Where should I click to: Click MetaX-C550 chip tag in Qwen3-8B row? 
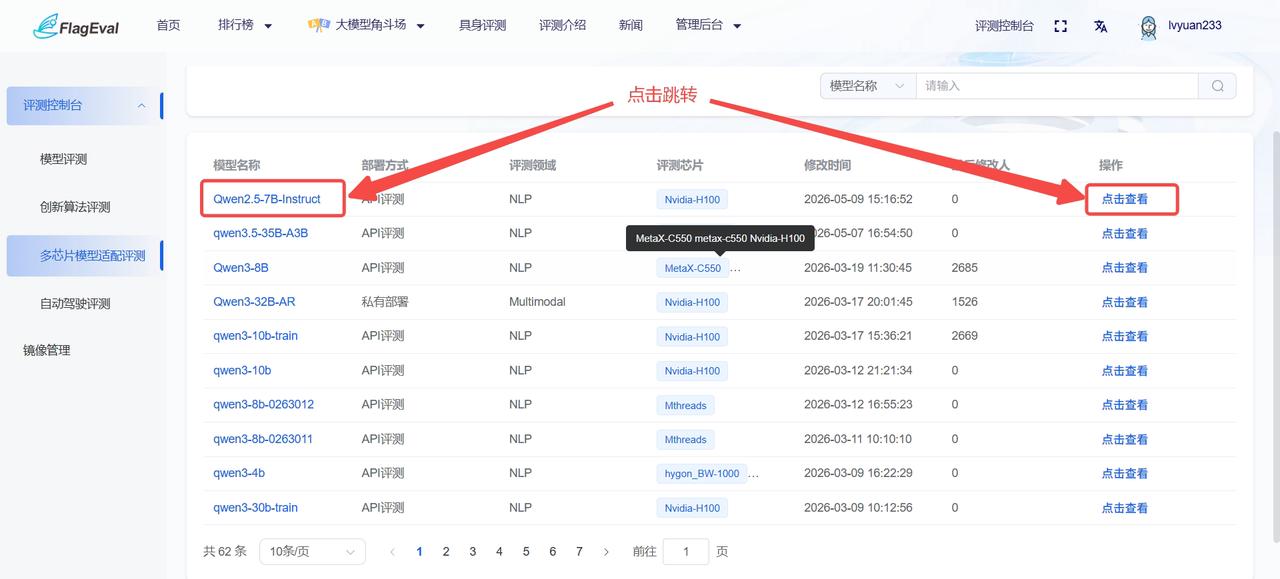(x=693, y=268)
